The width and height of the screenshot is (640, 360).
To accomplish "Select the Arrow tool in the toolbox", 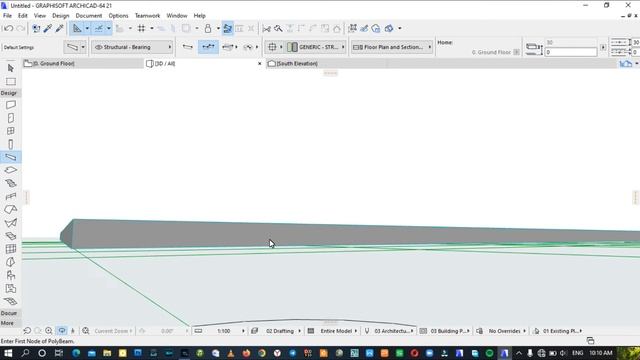I will click(11, 68).
